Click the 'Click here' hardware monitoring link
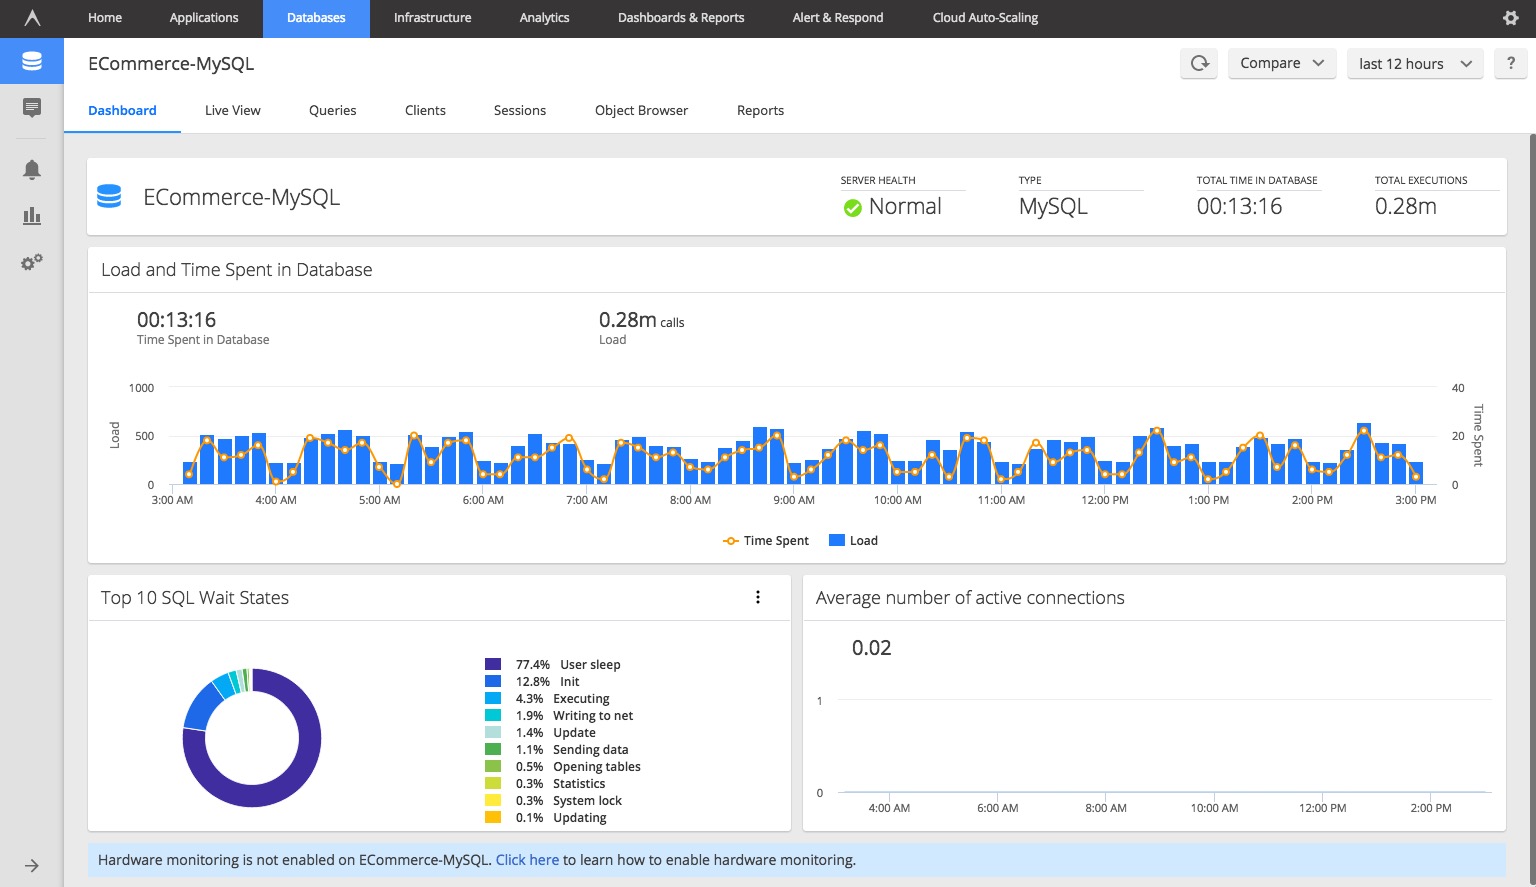 [527, 860]
